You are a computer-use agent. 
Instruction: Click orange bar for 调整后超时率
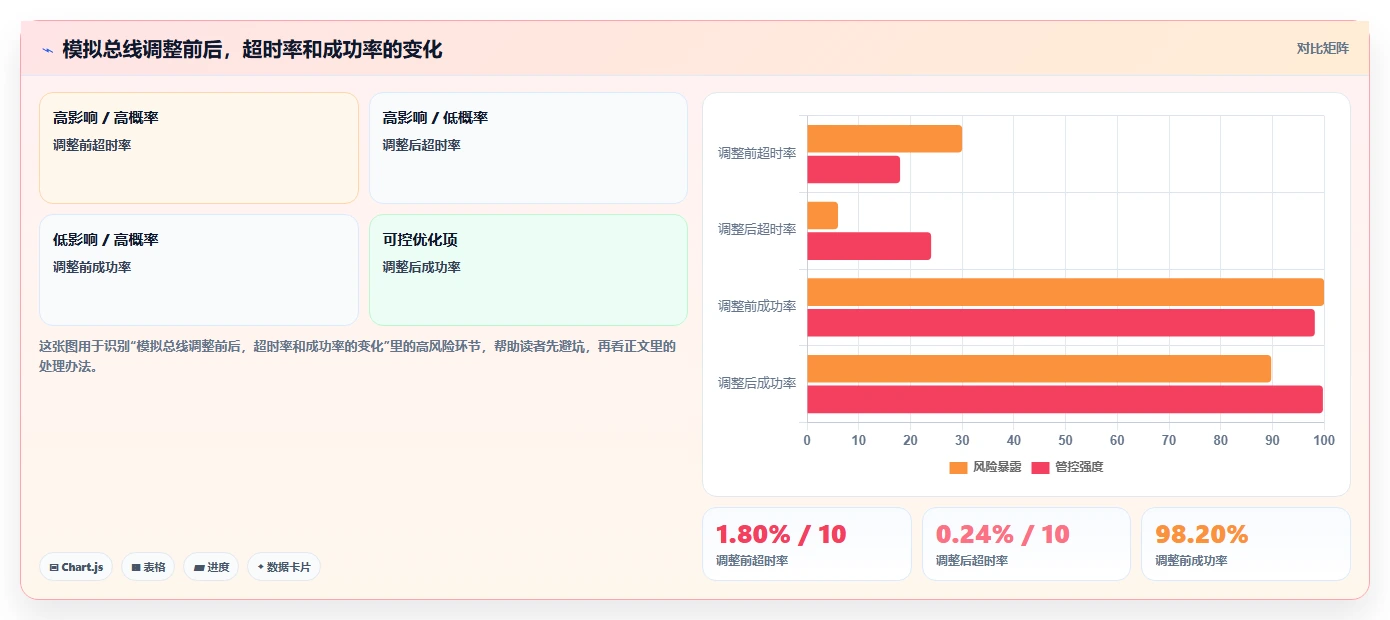click(822, 216)
